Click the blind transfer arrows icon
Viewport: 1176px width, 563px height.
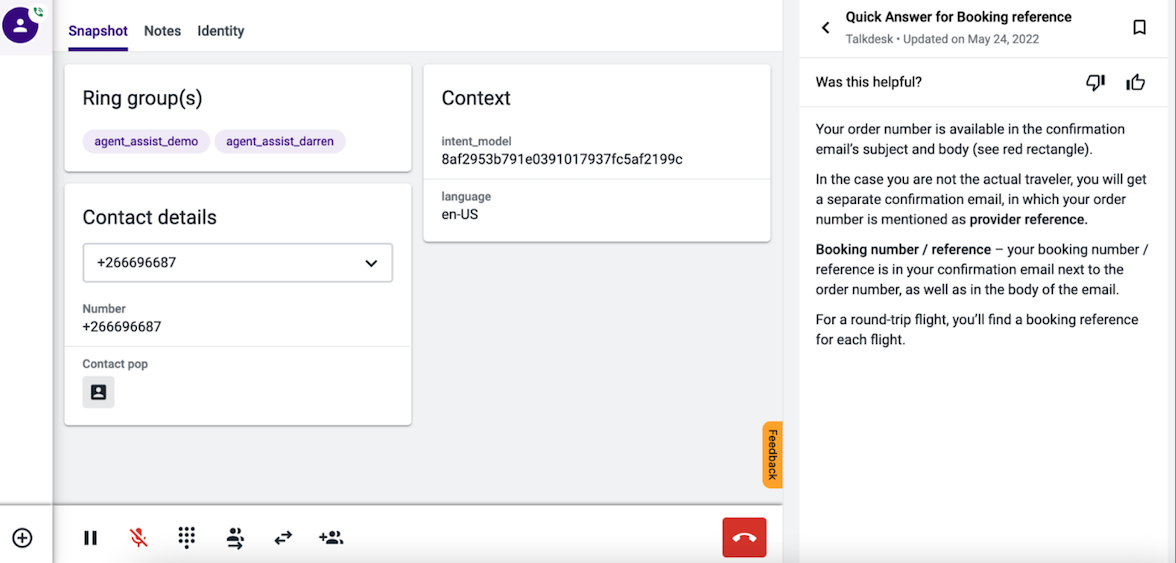coord(283,538)
